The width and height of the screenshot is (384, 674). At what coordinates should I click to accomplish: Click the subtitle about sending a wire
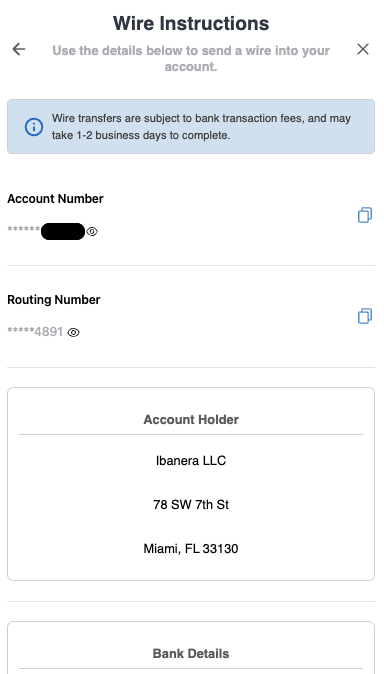(191, 58)
